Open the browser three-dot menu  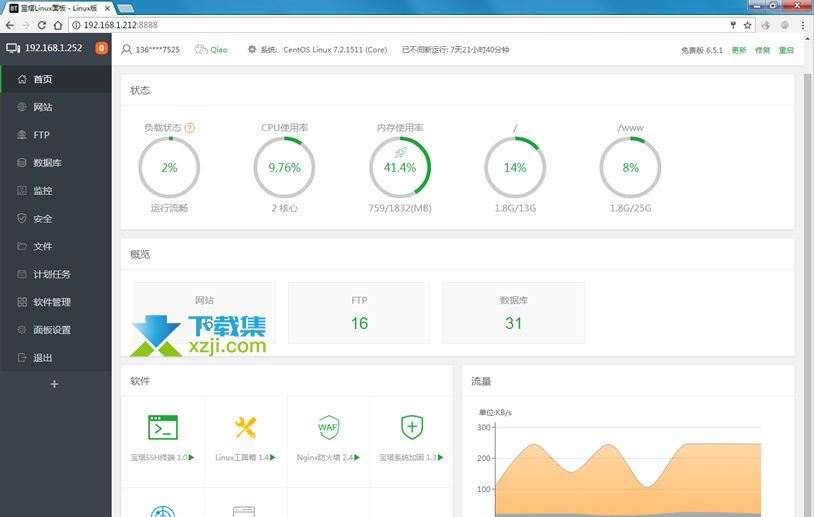803,25
